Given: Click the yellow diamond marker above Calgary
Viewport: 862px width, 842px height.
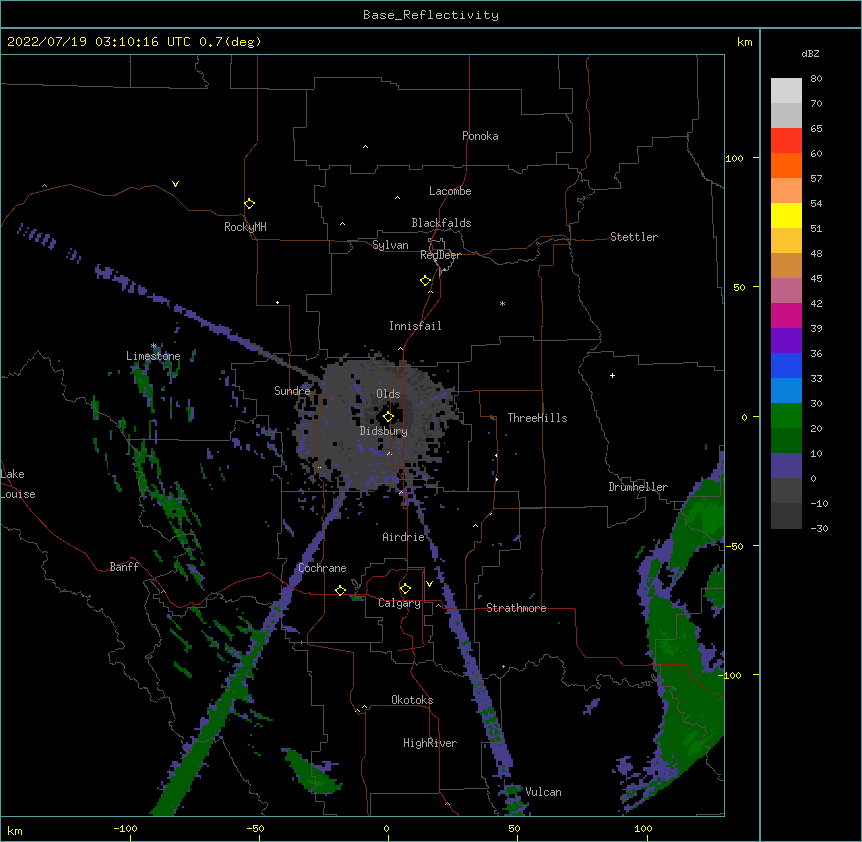Looking at the screenshot, I should 405,589.
